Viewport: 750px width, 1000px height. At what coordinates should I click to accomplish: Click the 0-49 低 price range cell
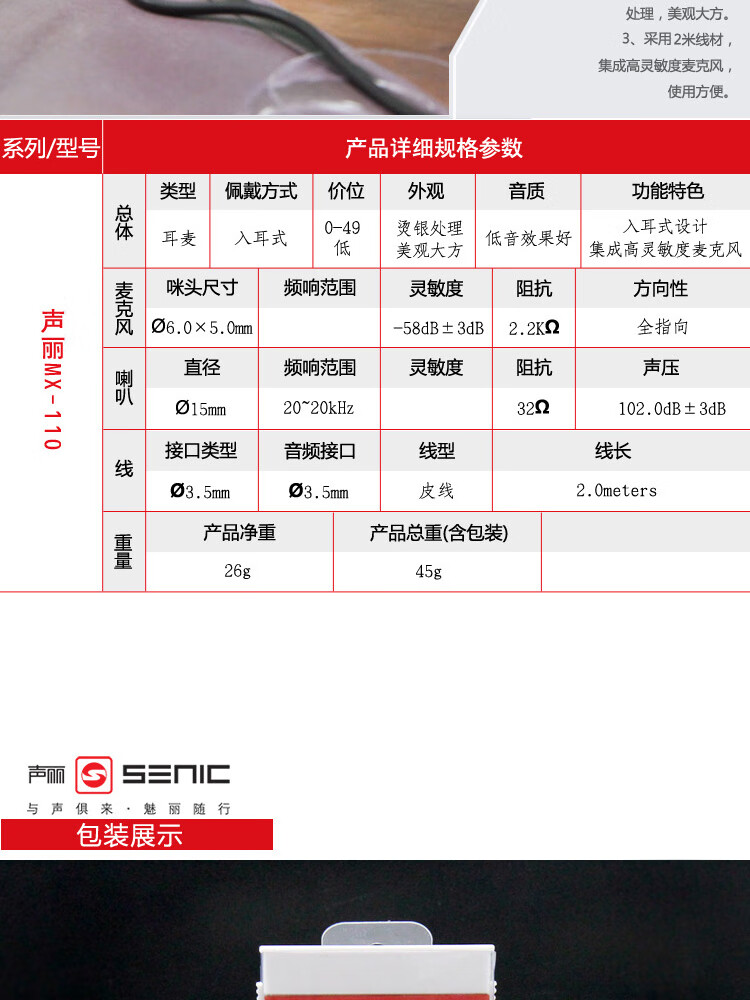coord(343,238)
